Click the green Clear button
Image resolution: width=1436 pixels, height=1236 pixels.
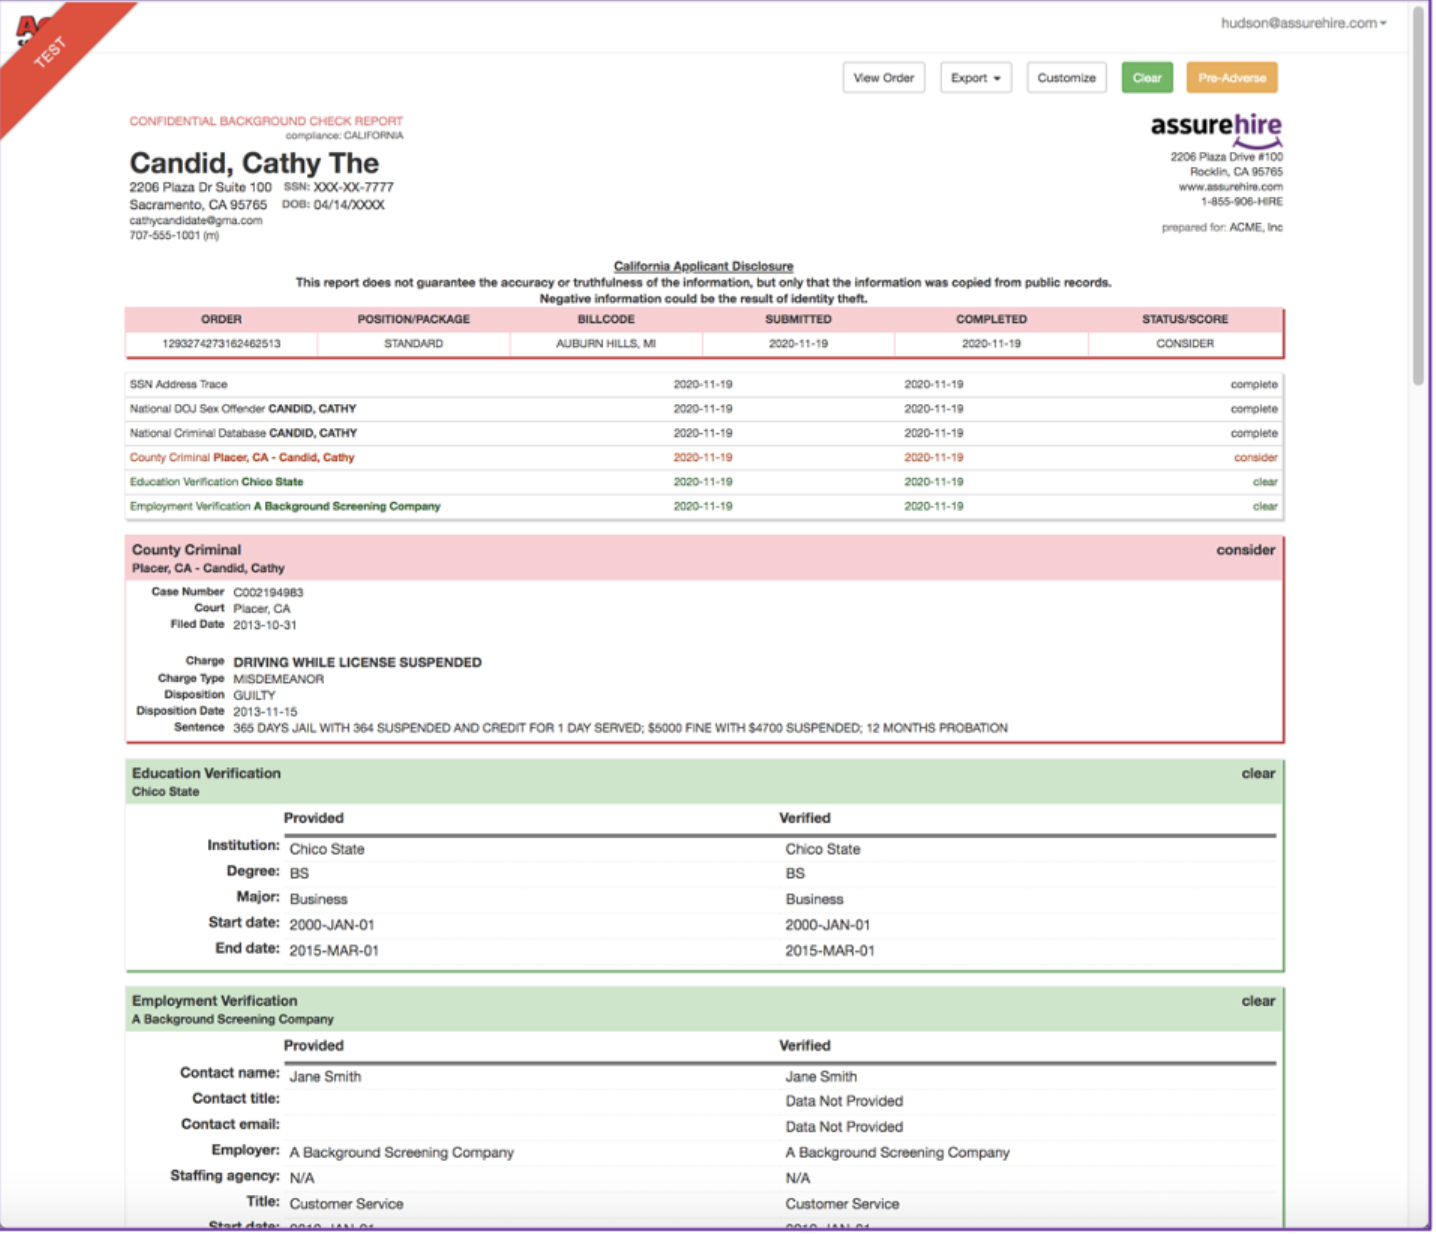click(1146, 78)
